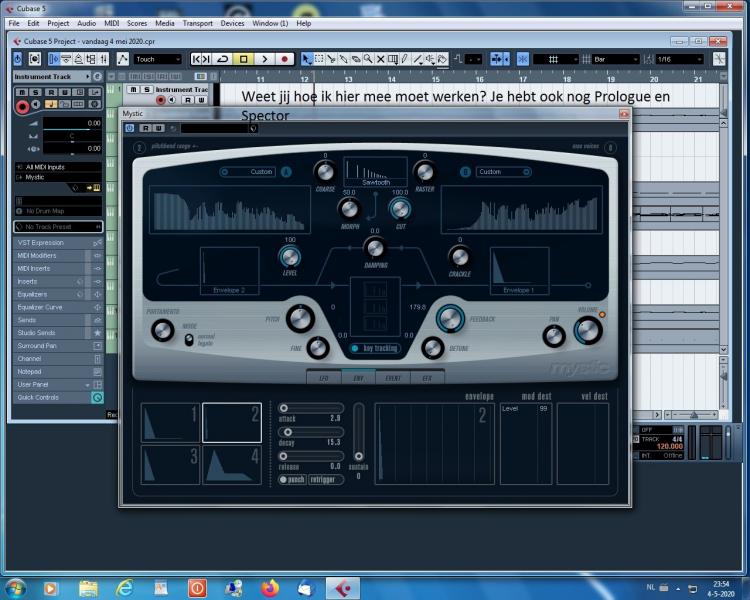The width and height of the screenshot is (750, 600).
Task: Open Firefox from the taskbar
Action: click(x=270, y=588)
